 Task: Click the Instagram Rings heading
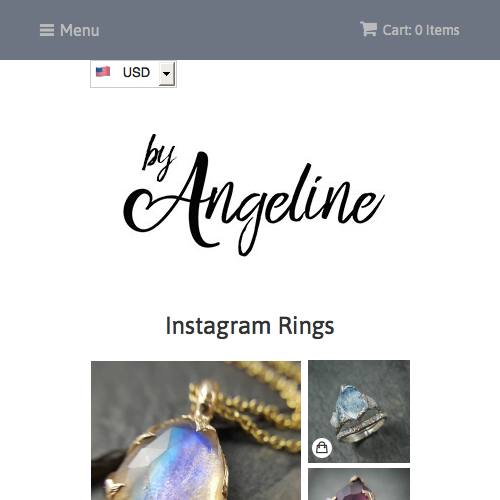point(250,326)
